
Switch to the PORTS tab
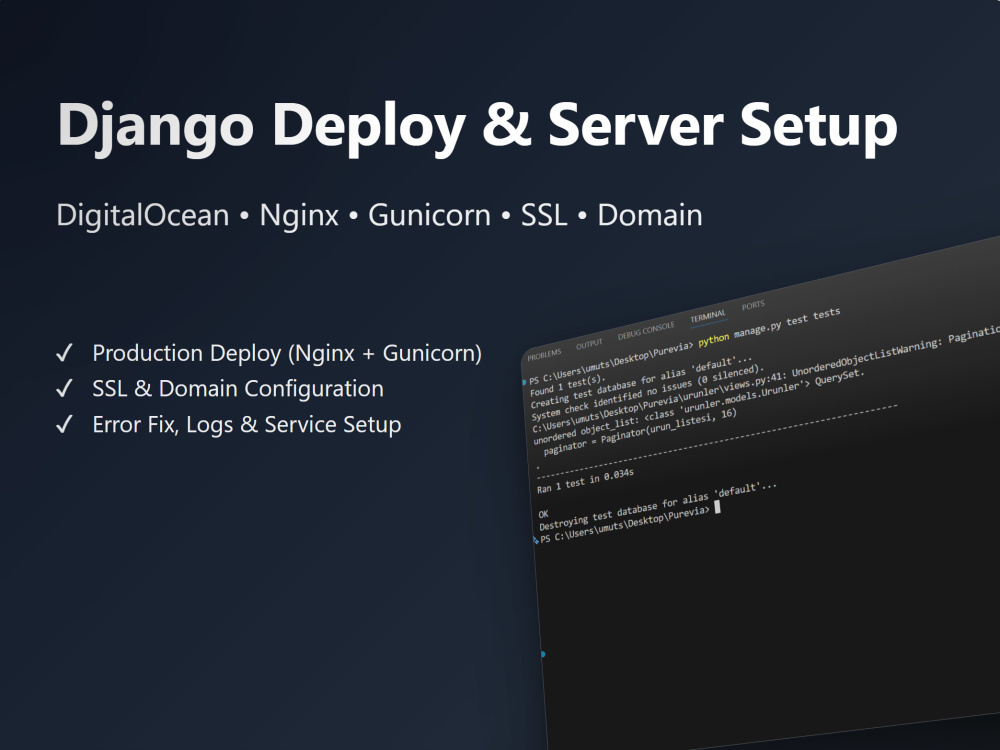point(753,305)
